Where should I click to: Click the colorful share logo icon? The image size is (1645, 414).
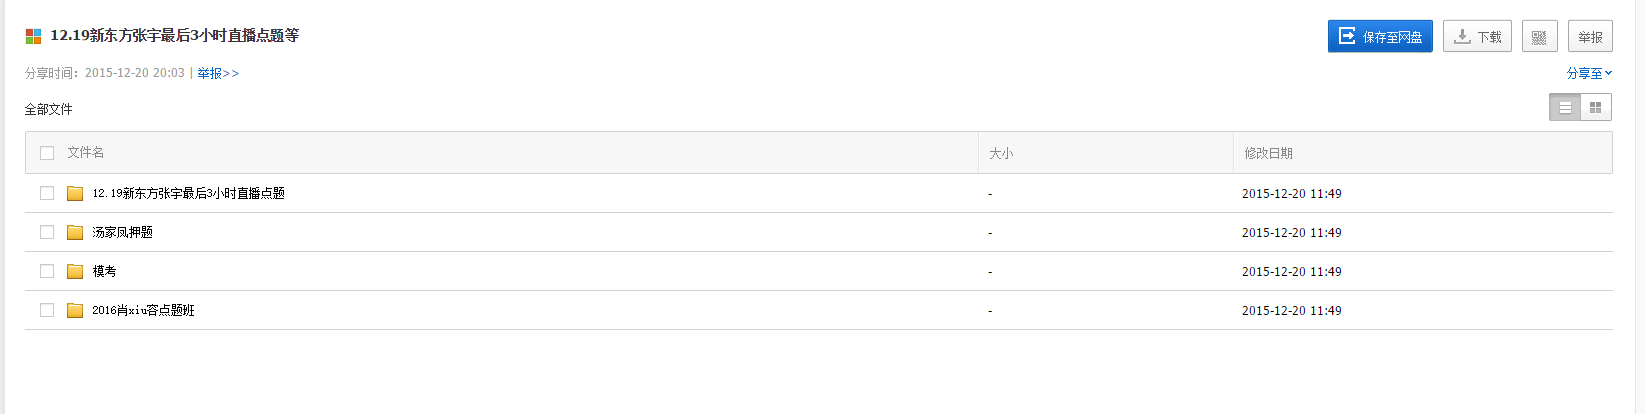tap(33, 36)
